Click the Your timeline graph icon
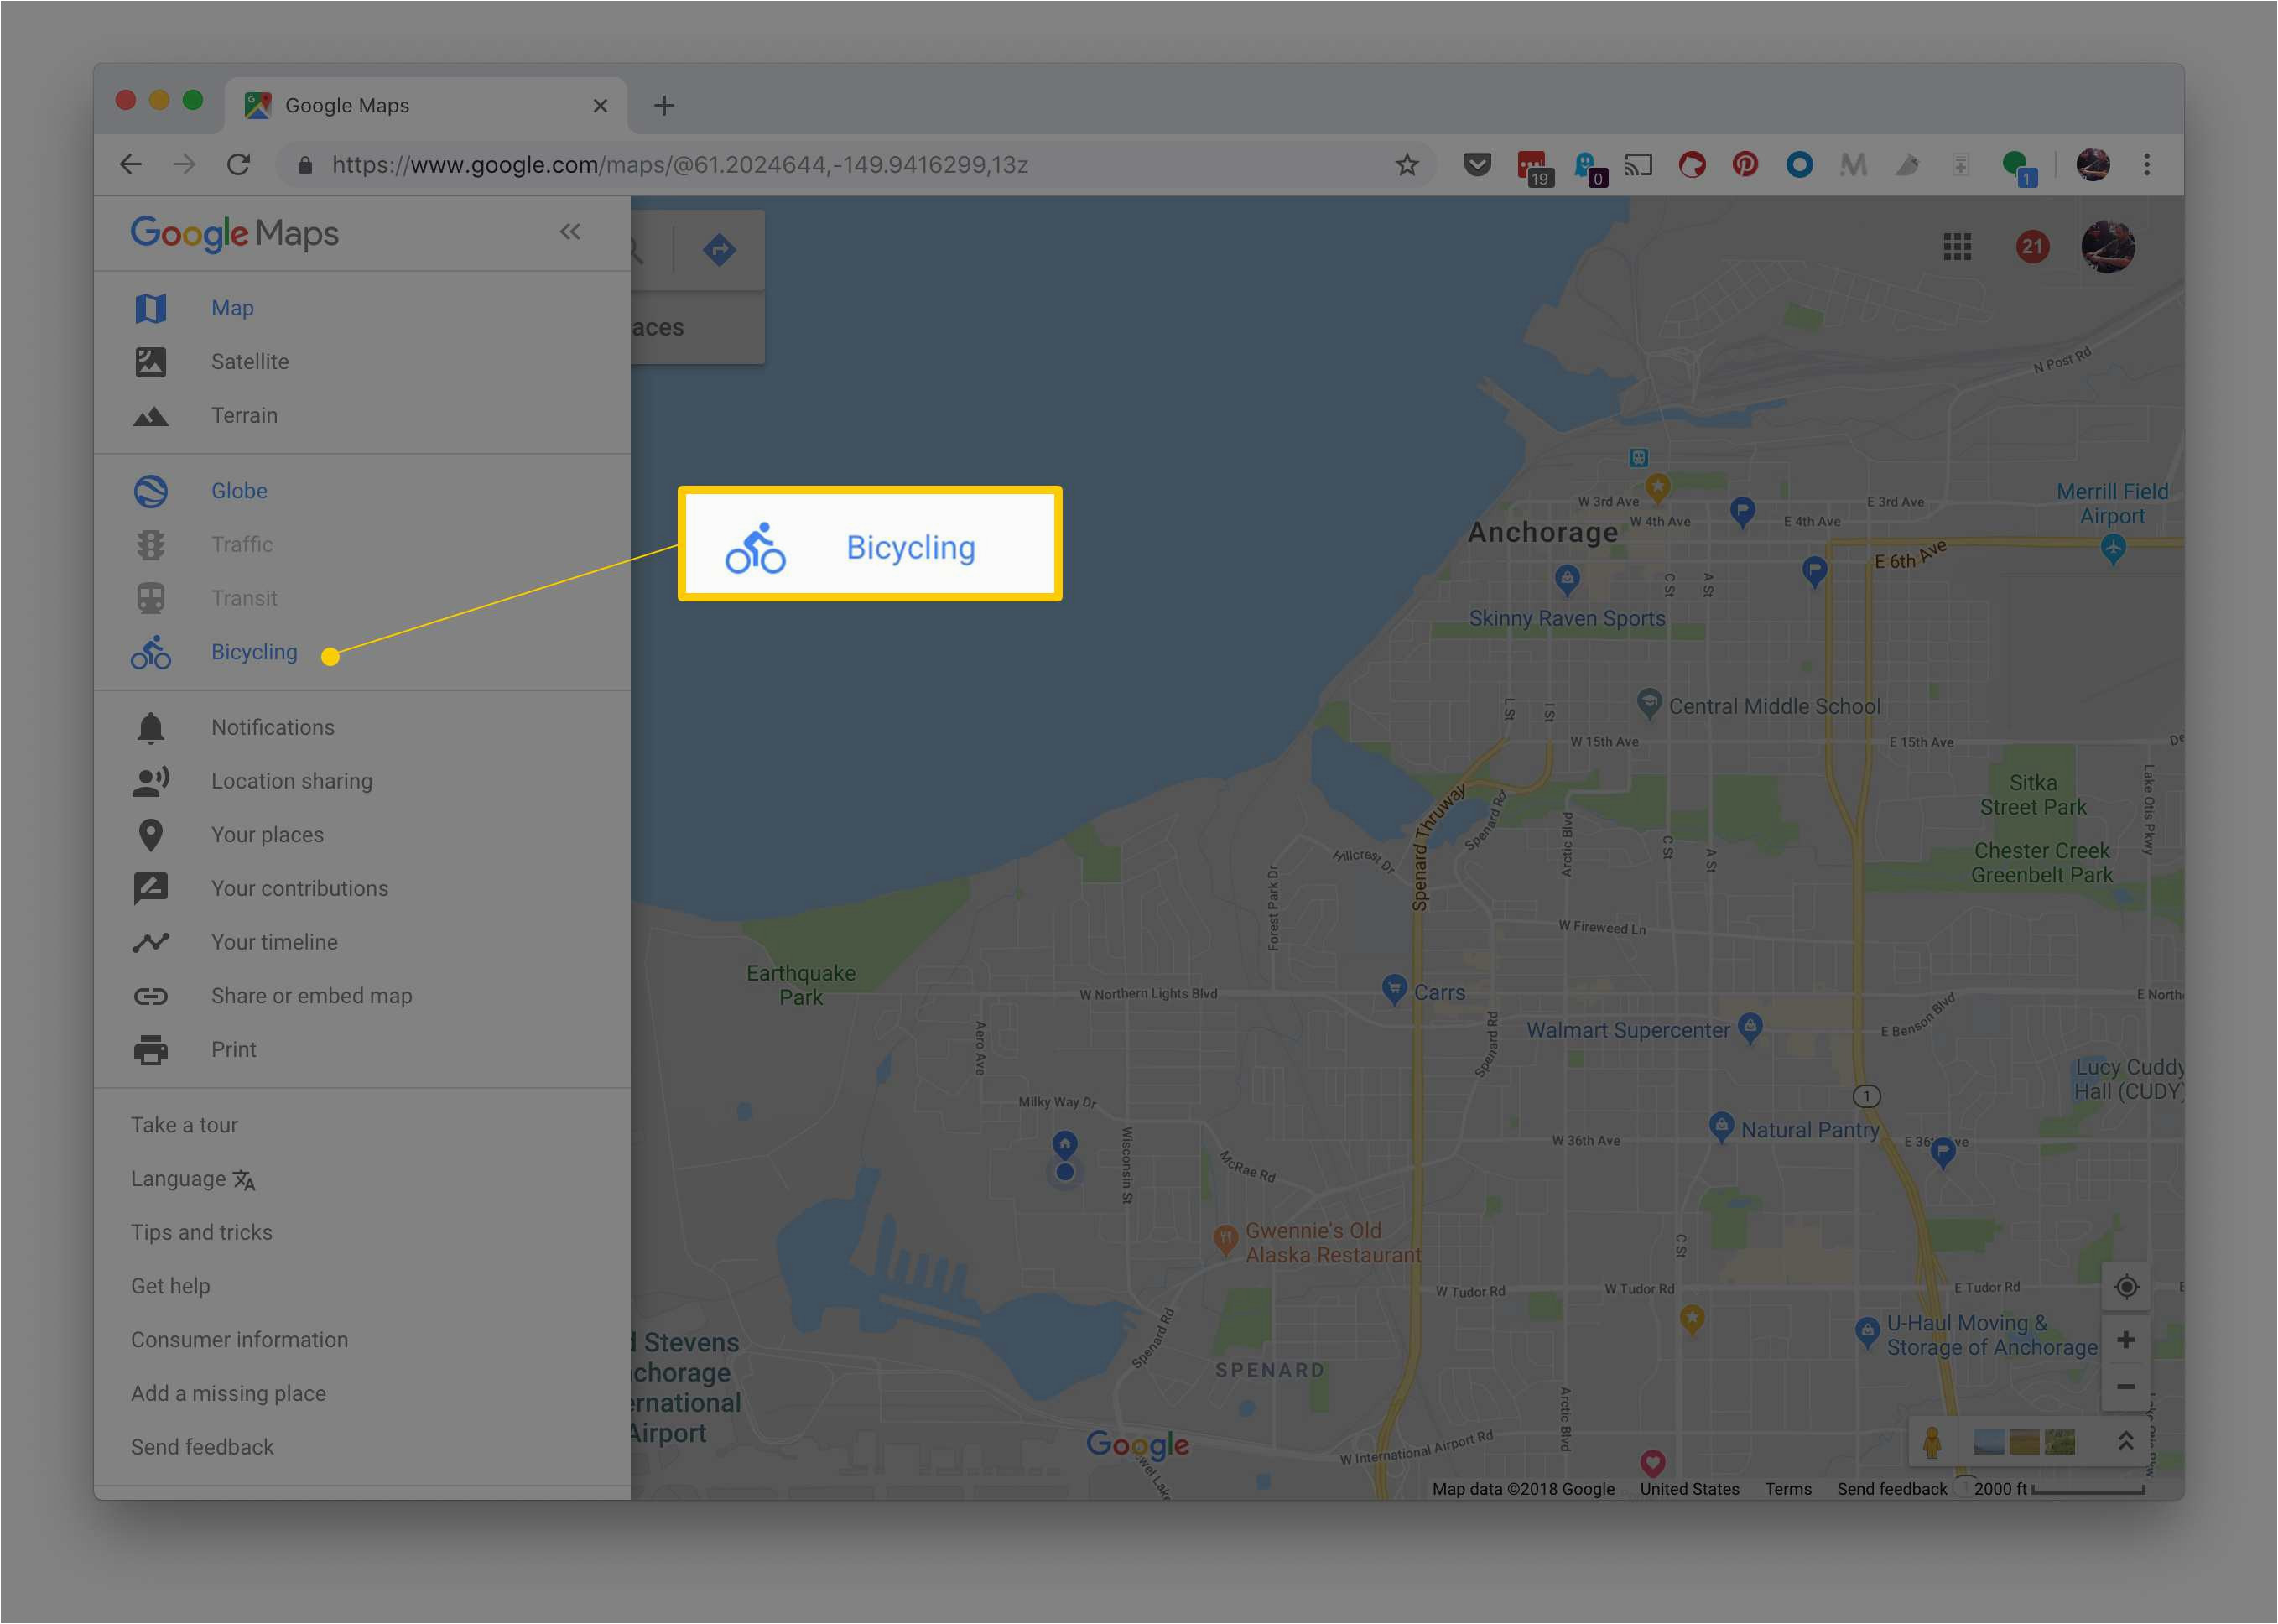Screen dimensions: 2278x1624 [151, 942]
